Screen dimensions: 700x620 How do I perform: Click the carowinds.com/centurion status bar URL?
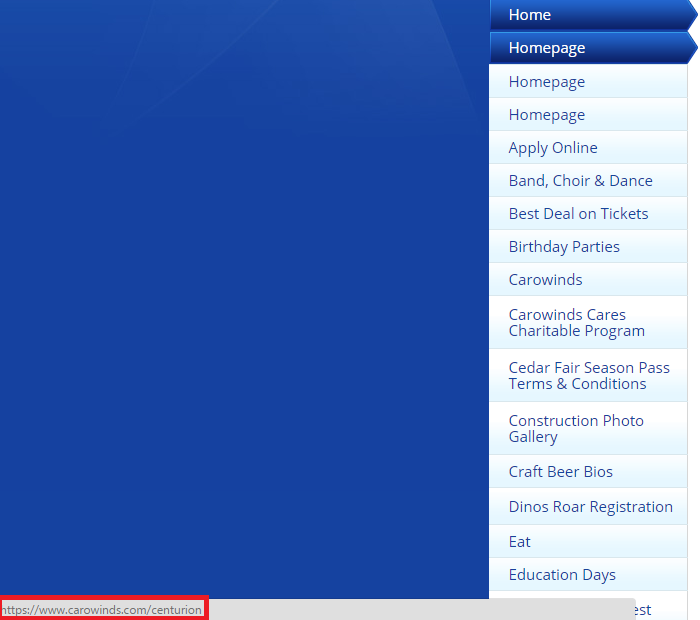(102, 609)
